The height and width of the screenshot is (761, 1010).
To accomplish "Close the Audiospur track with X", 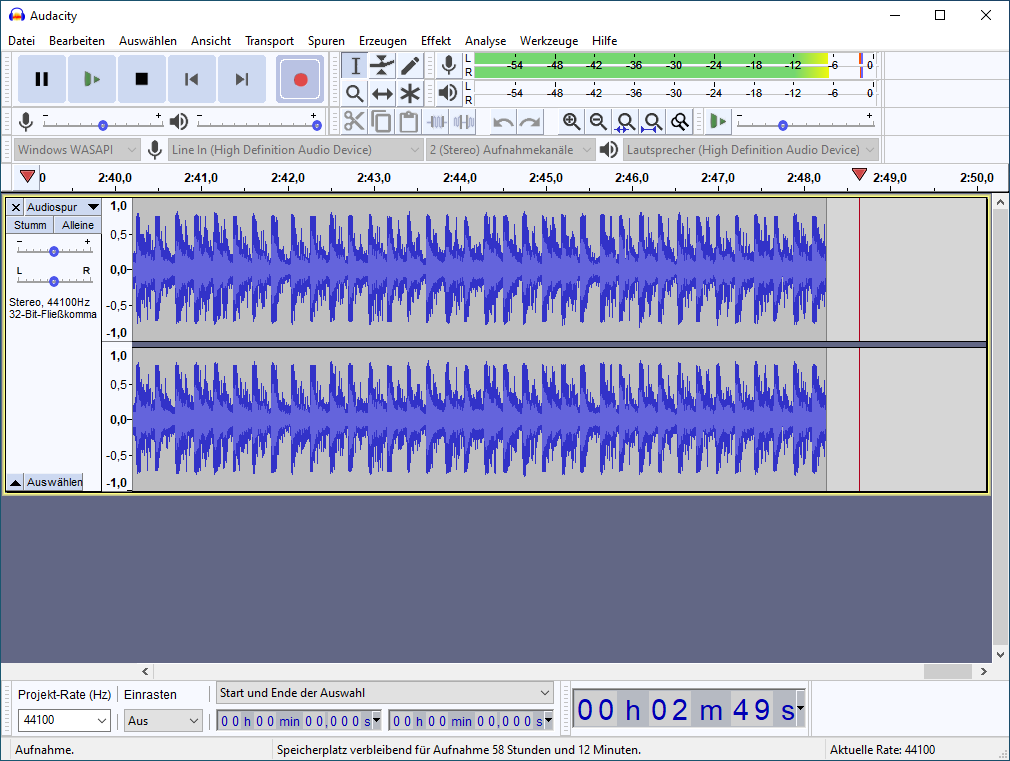I will pos(15,207).
